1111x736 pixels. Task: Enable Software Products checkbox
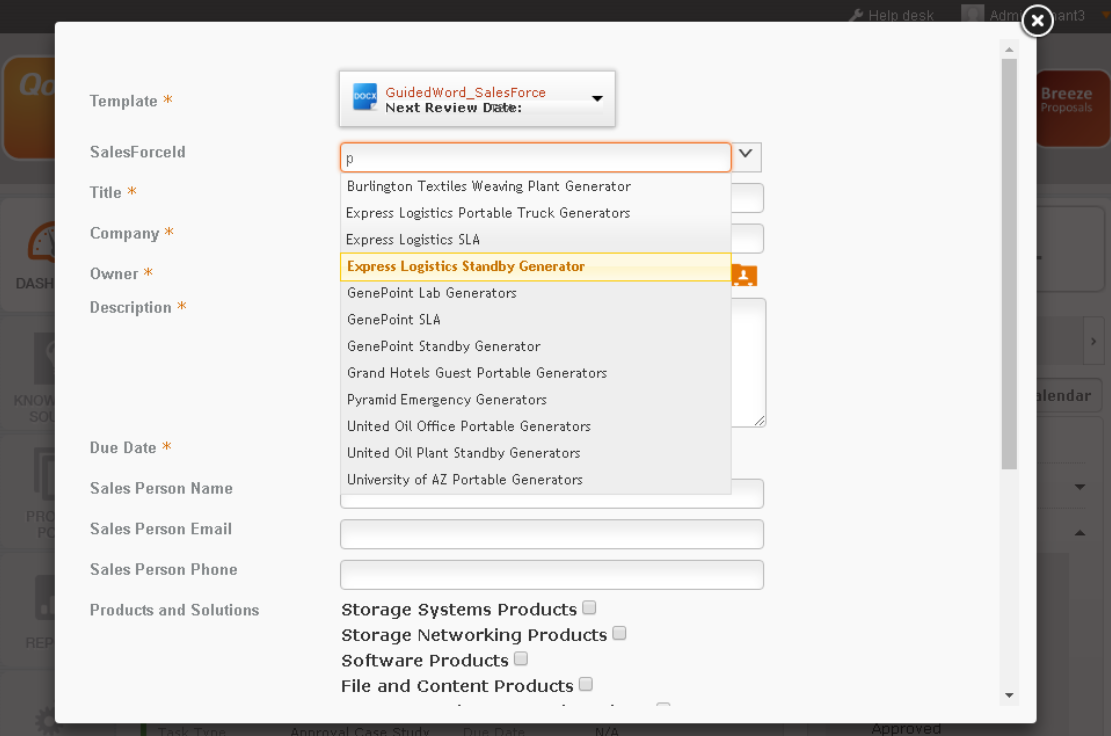pos(521,659)
